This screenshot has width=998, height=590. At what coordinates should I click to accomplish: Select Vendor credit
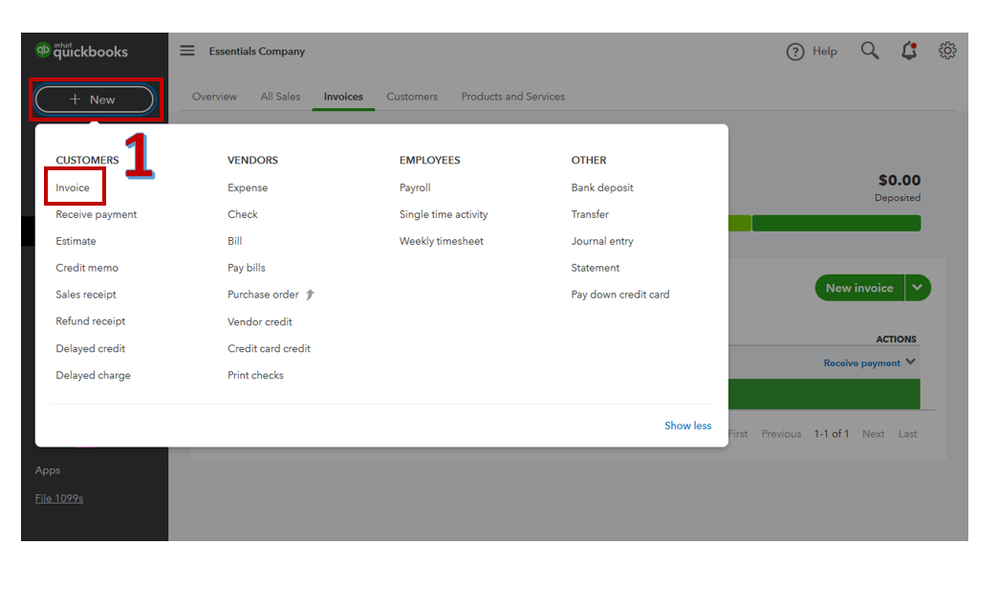(x=260, y=322)
